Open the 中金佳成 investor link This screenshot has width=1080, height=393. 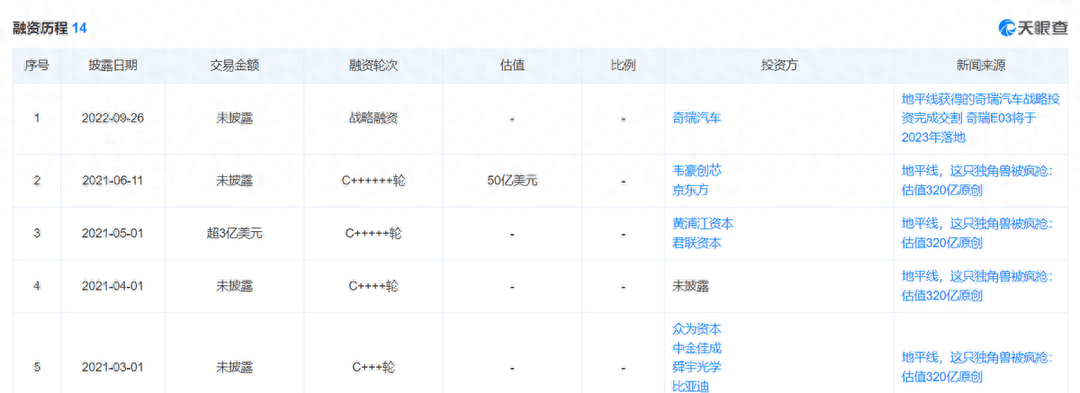696,348
